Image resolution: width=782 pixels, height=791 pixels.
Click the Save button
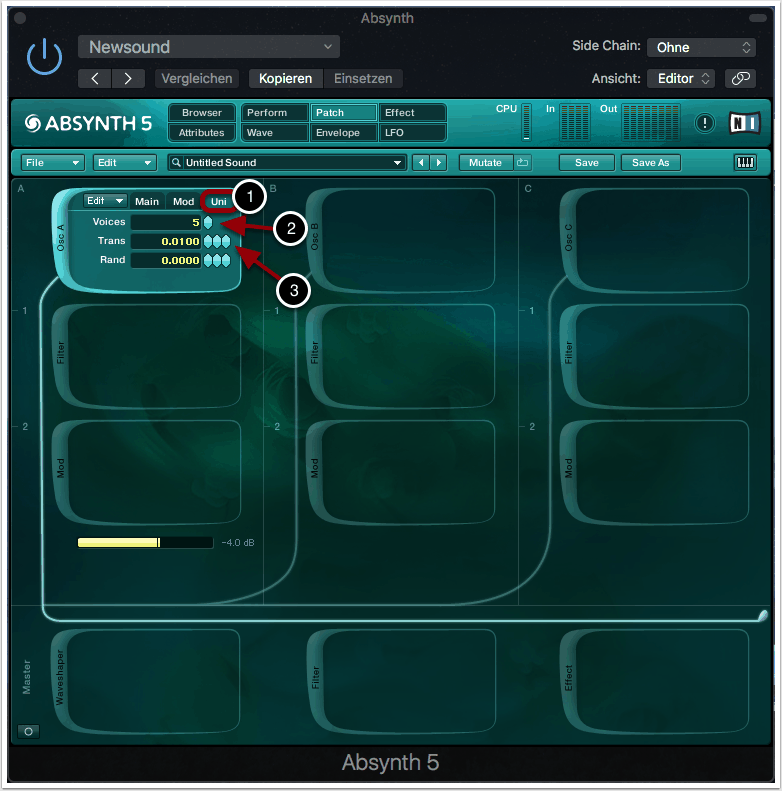[x=587, y=162]
